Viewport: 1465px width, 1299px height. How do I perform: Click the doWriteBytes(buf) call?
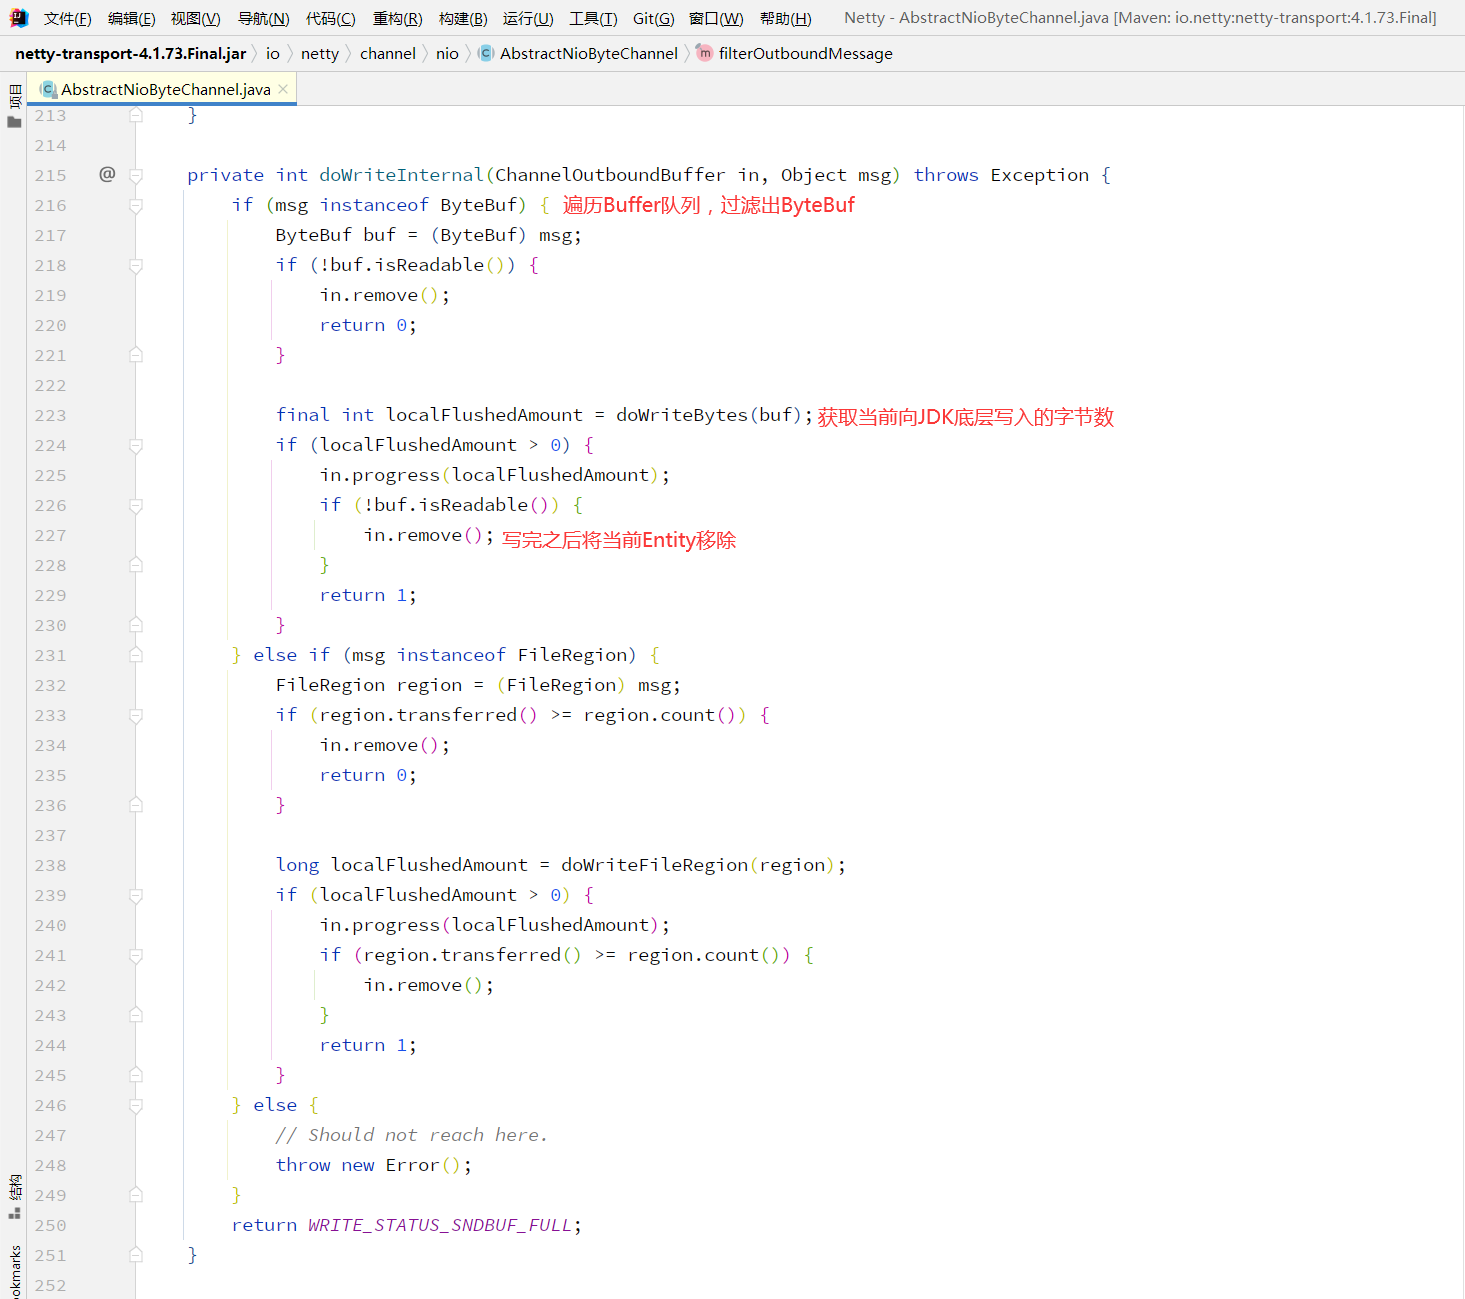[x=709, y=415]
